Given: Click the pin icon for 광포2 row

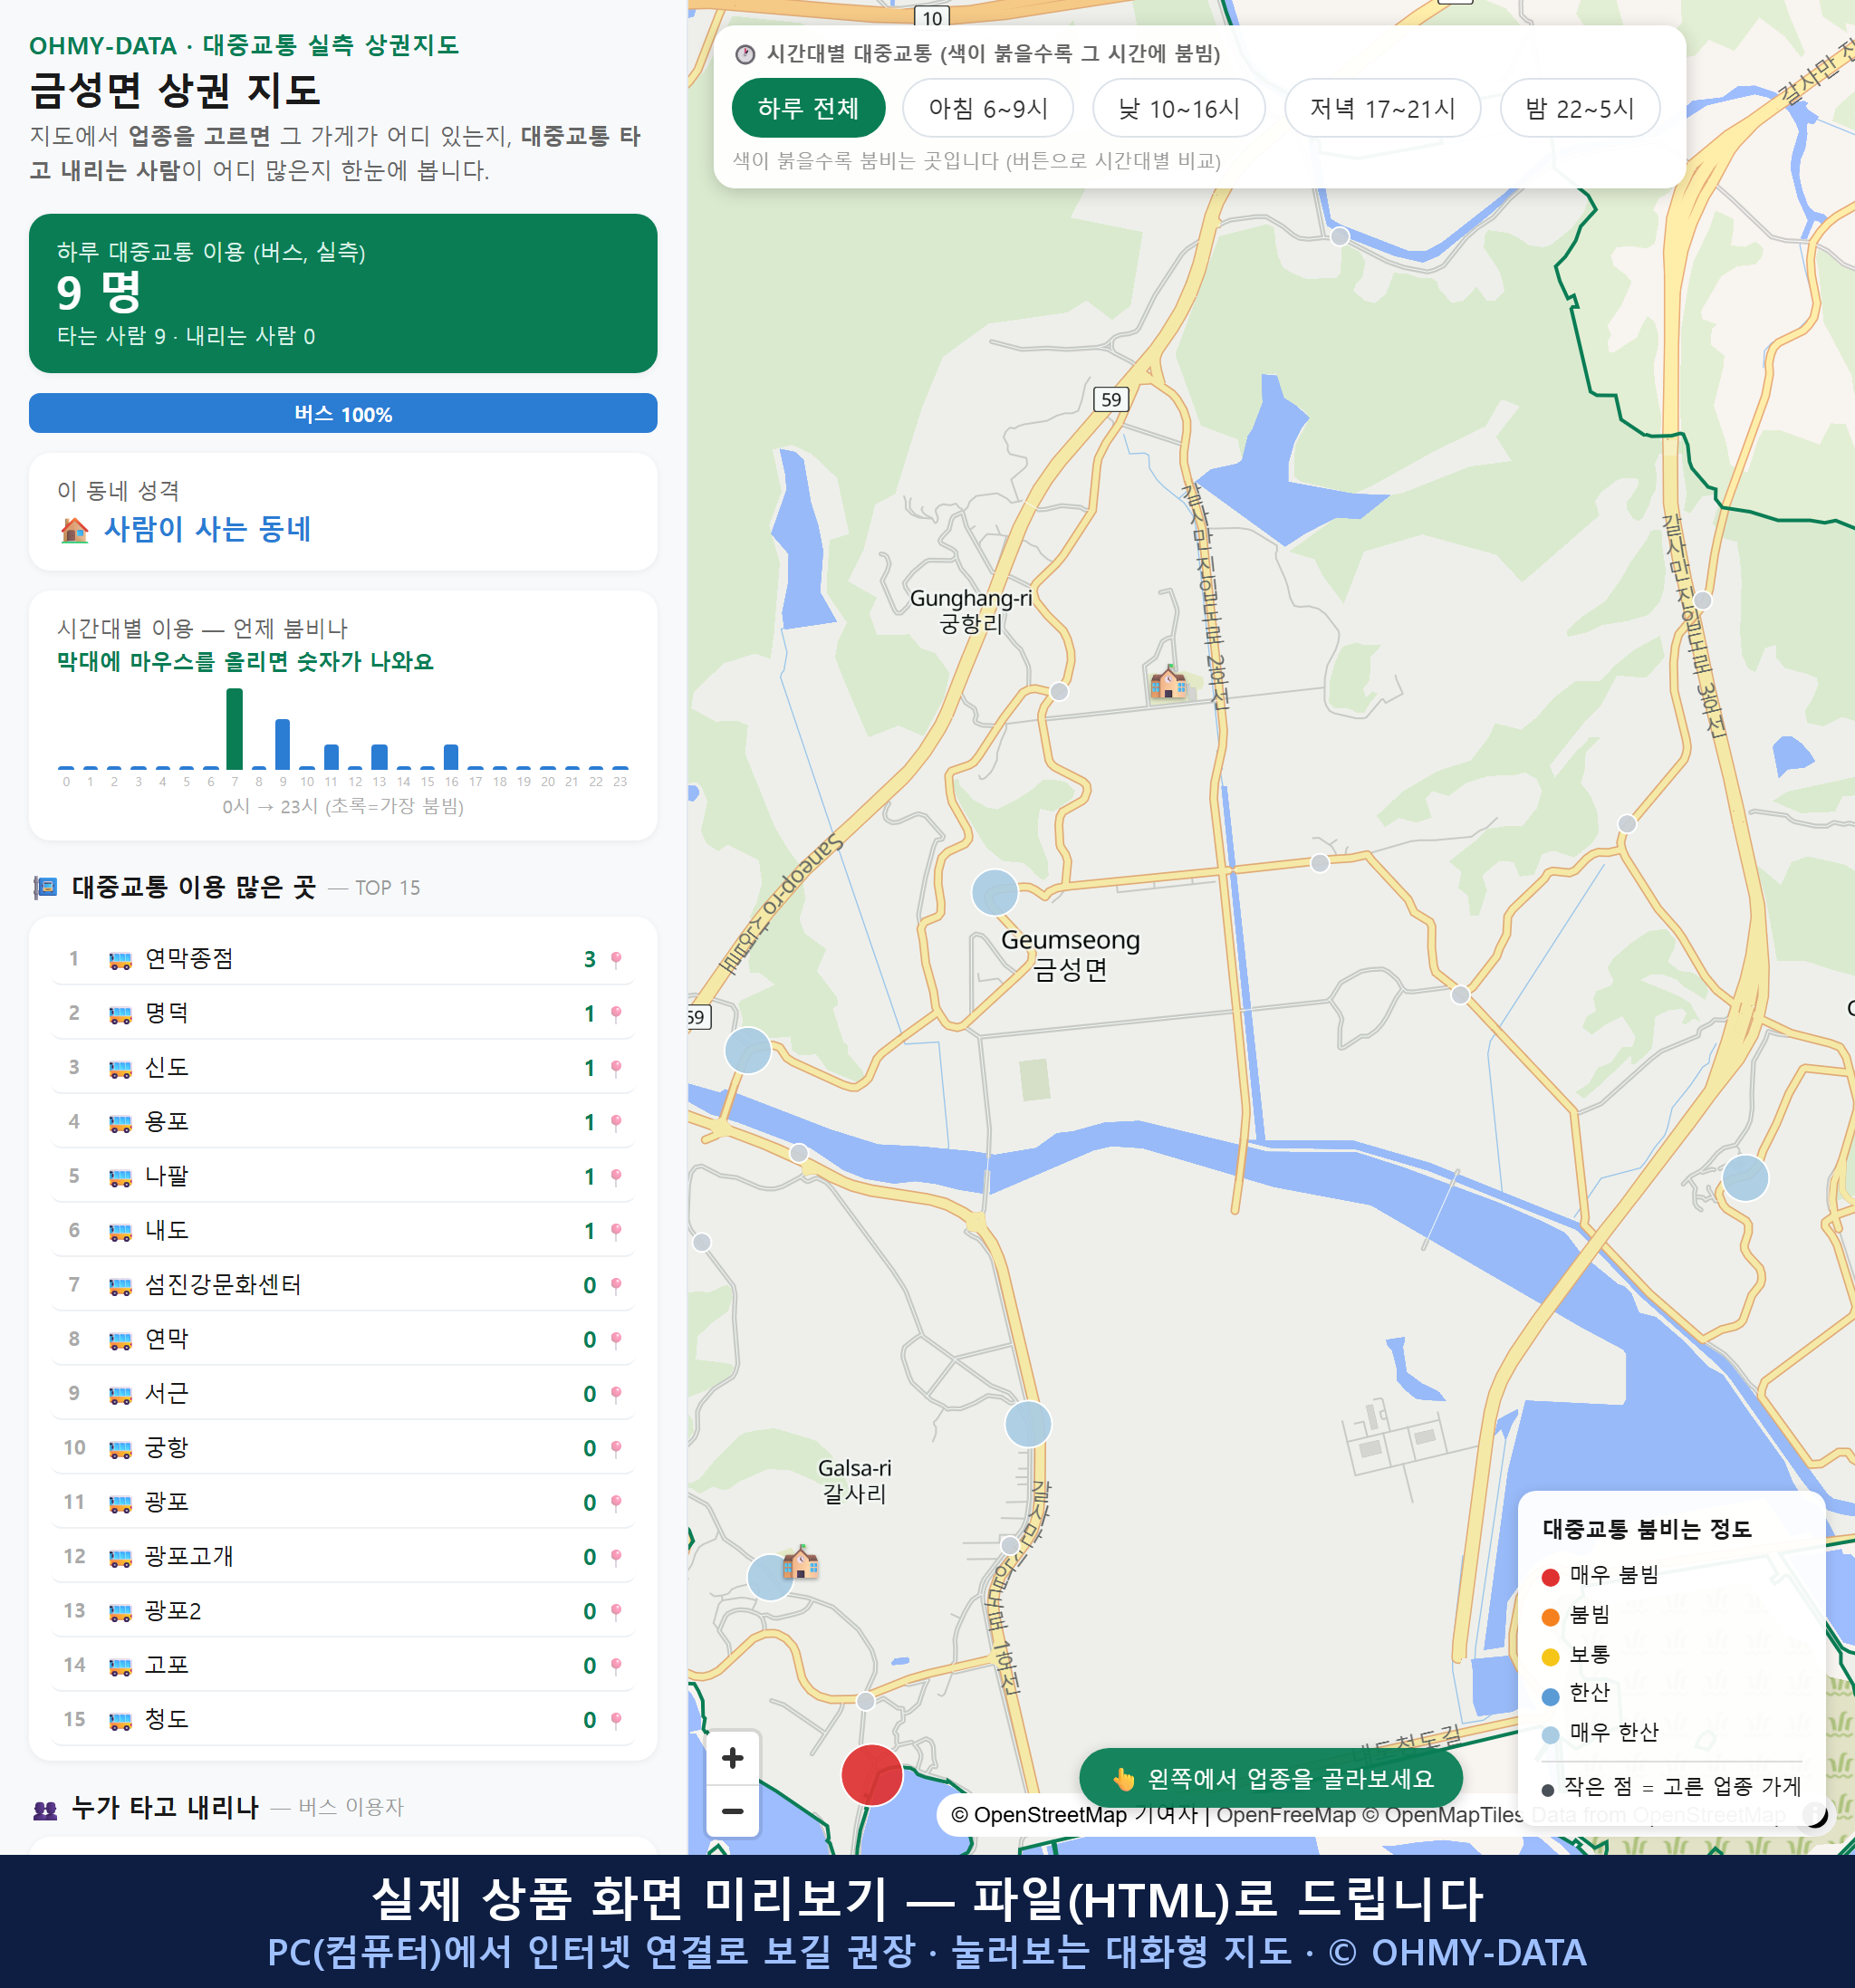Looking at the screenshot, I should 616,1611.
